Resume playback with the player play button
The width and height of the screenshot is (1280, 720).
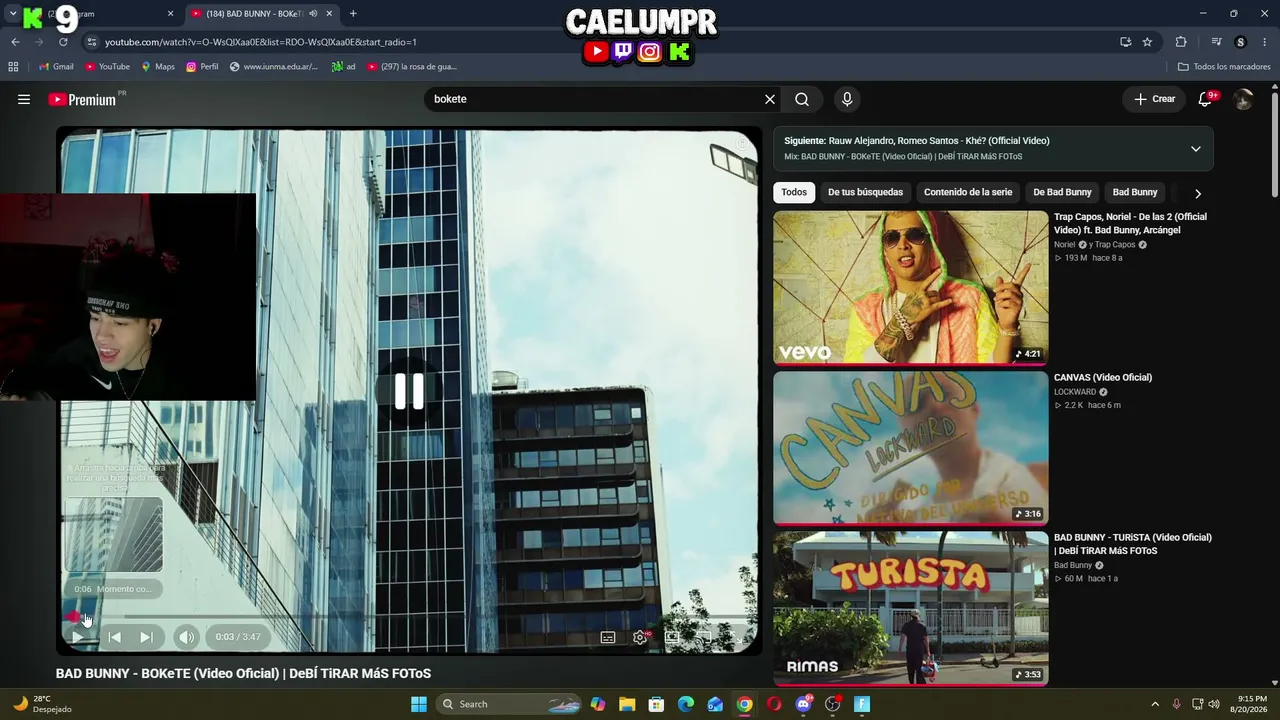[x=77, y=637]
